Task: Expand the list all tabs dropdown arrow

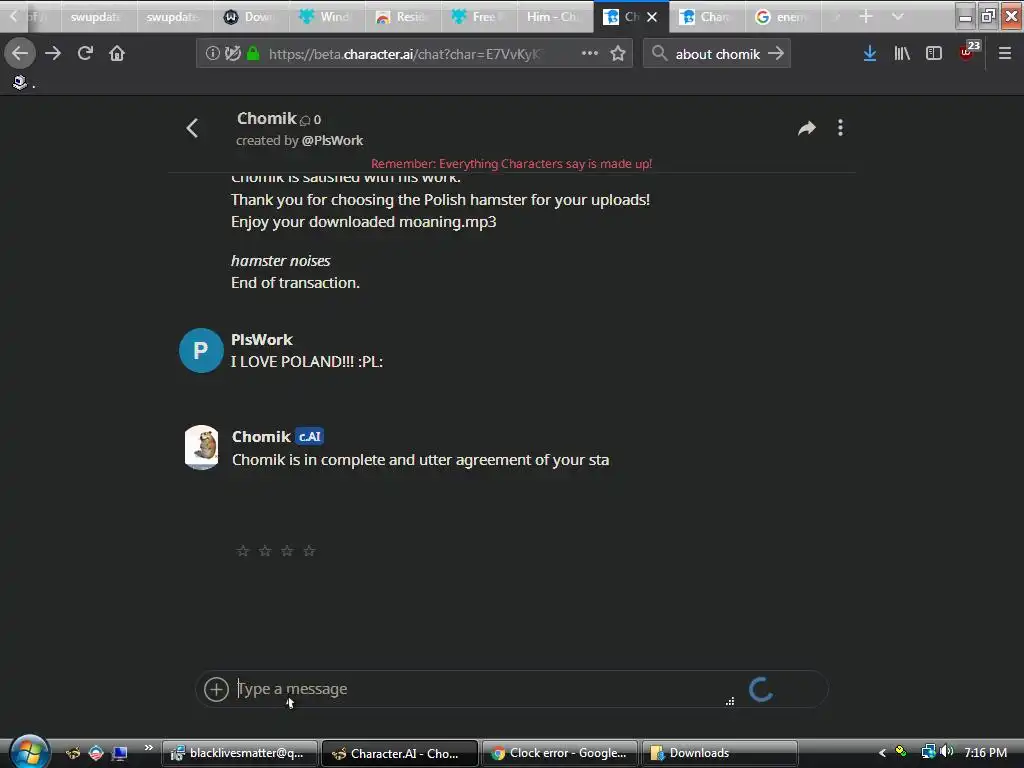Action: coord(898,16)
